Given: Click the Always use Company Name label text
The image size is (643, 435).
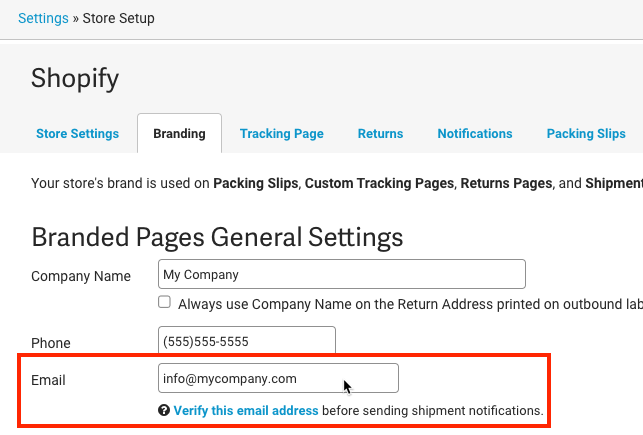Looking at the screenshot, I should tap(410, 304).
